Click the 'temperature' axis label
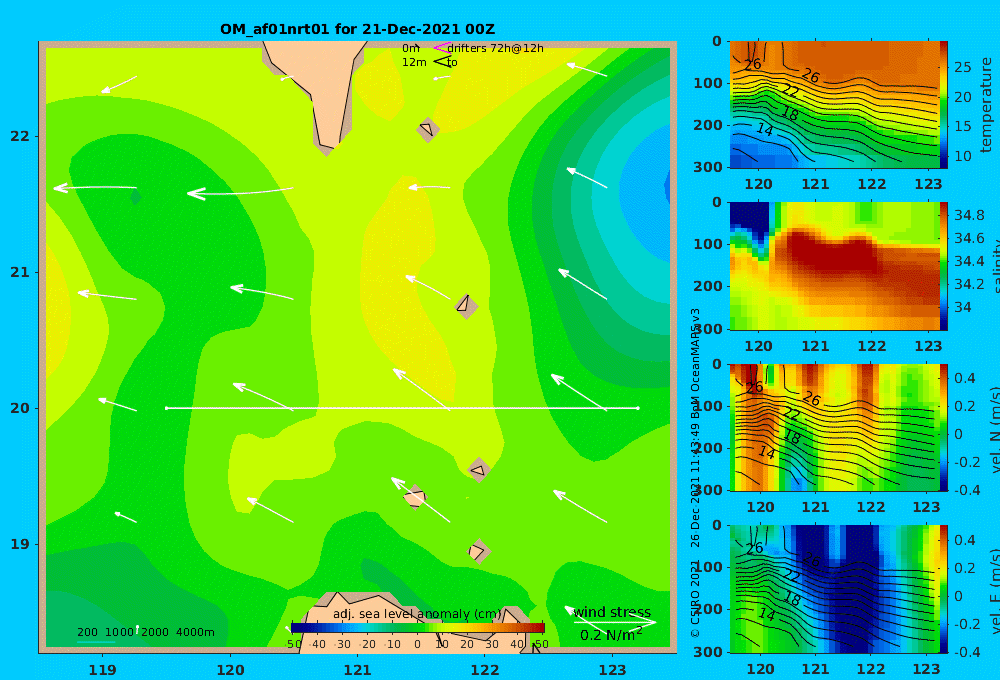Image resolution: width=1000 pixels, height=680 pixels. [986, 105]
